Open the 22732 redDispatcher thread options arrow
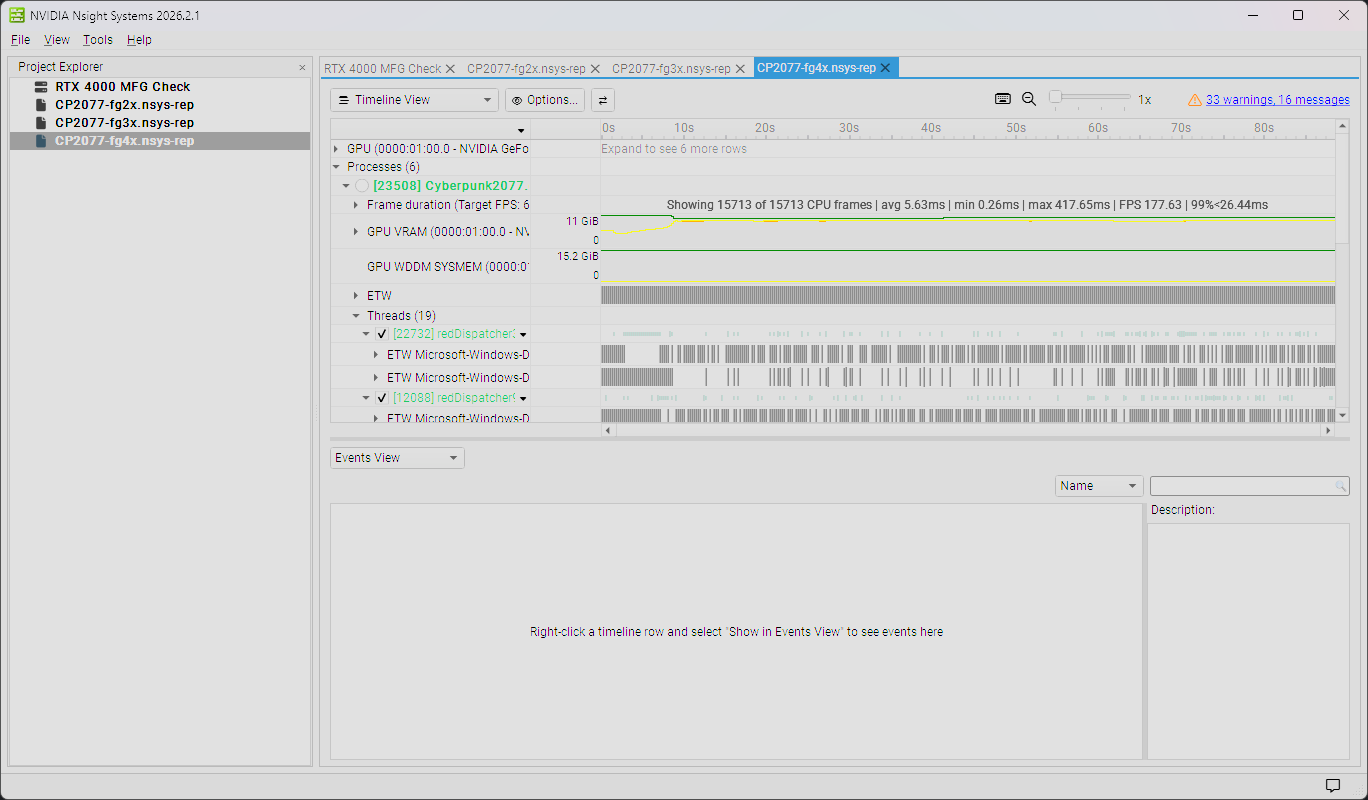This screenshot has width=1368, height=800. click(523, 335)
